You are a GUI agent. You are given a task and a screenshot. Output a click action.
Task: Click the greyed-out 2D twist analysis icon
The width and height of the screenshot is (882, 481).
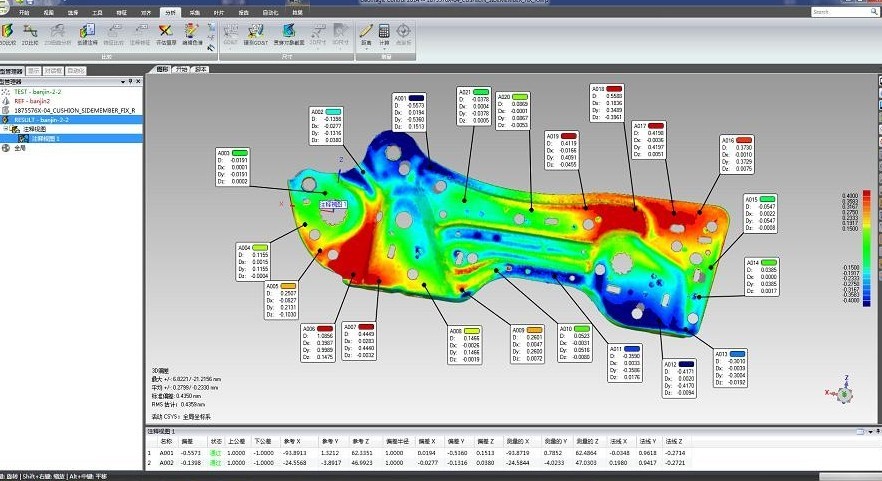[58, 33]
